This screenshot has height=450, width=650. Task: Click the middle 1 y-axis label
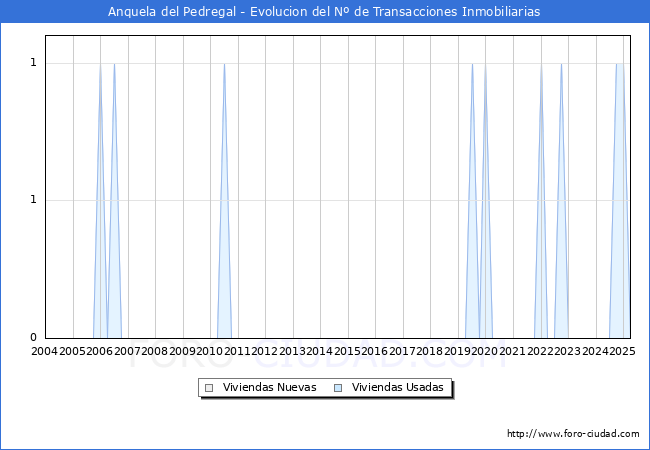34,200
